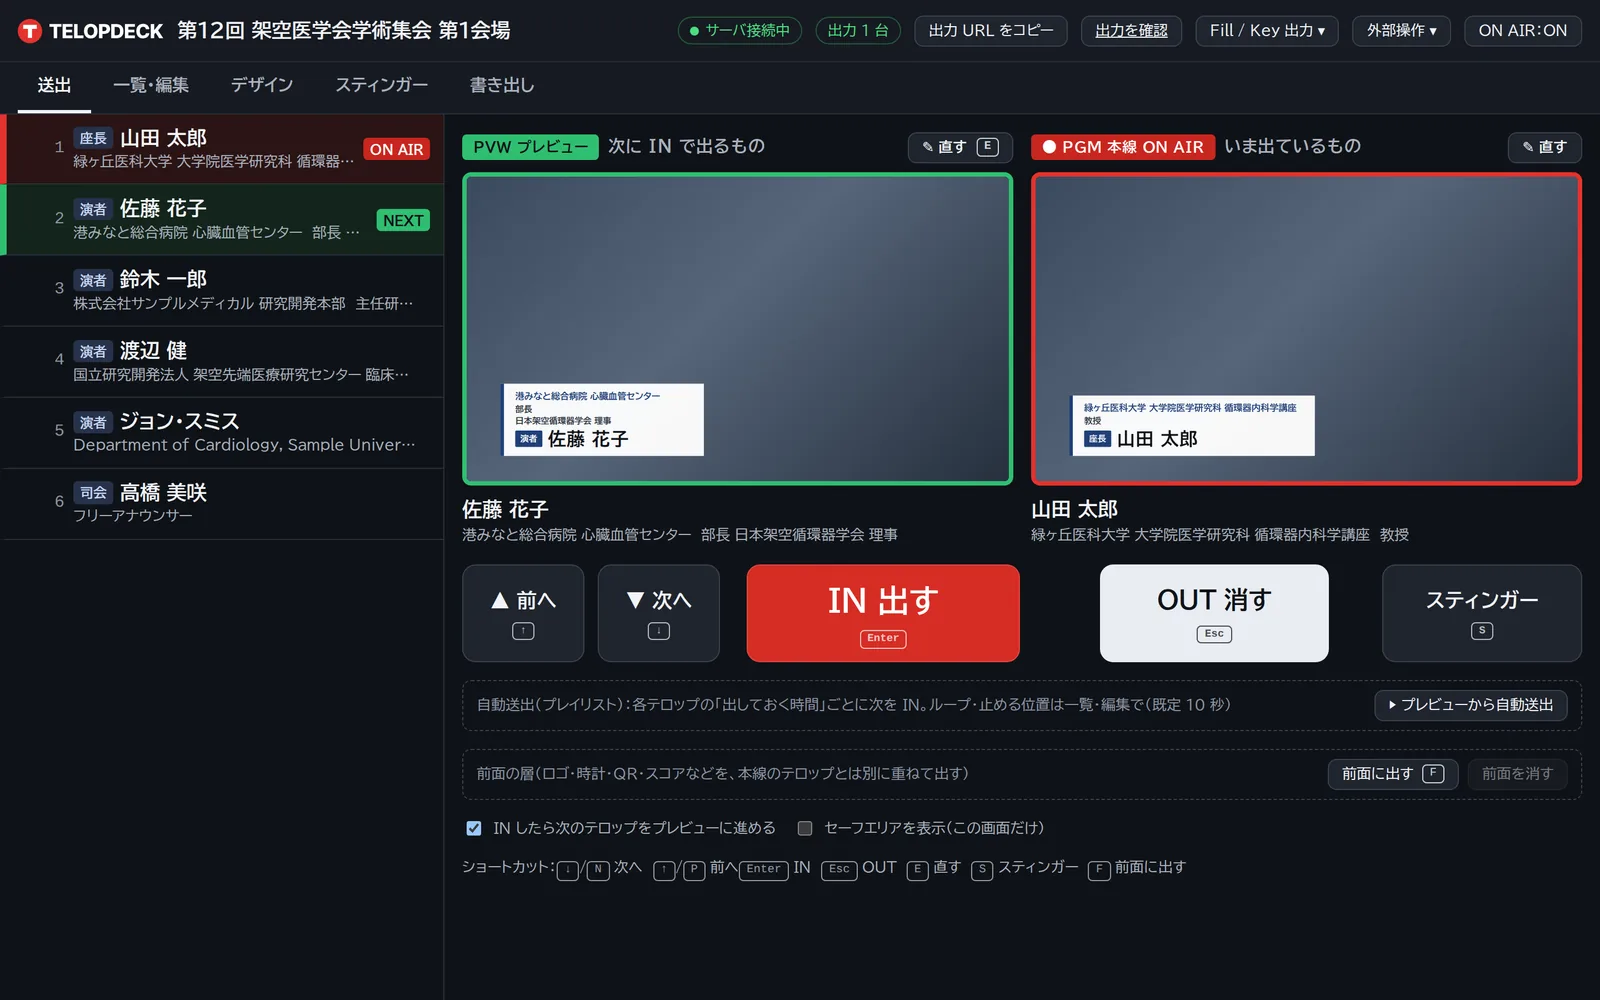Select the 佐藤 花子 telop row
This screenshot has width=1600, height=1000.
(x=222, y=220)
